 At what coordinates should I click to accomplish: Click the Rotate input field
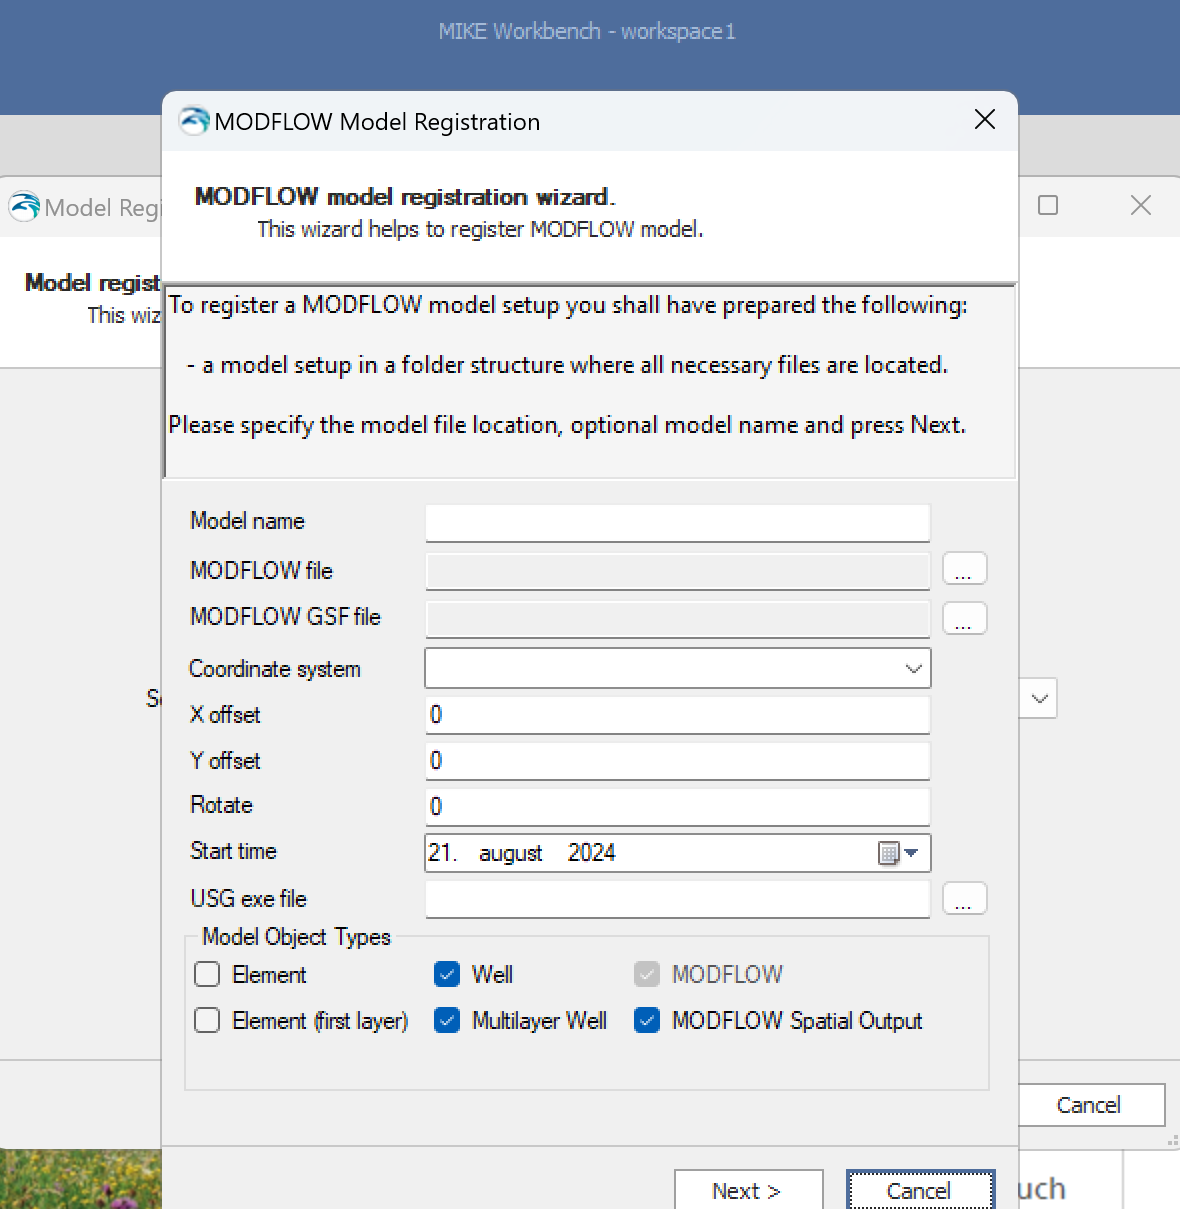coord(678,807)
